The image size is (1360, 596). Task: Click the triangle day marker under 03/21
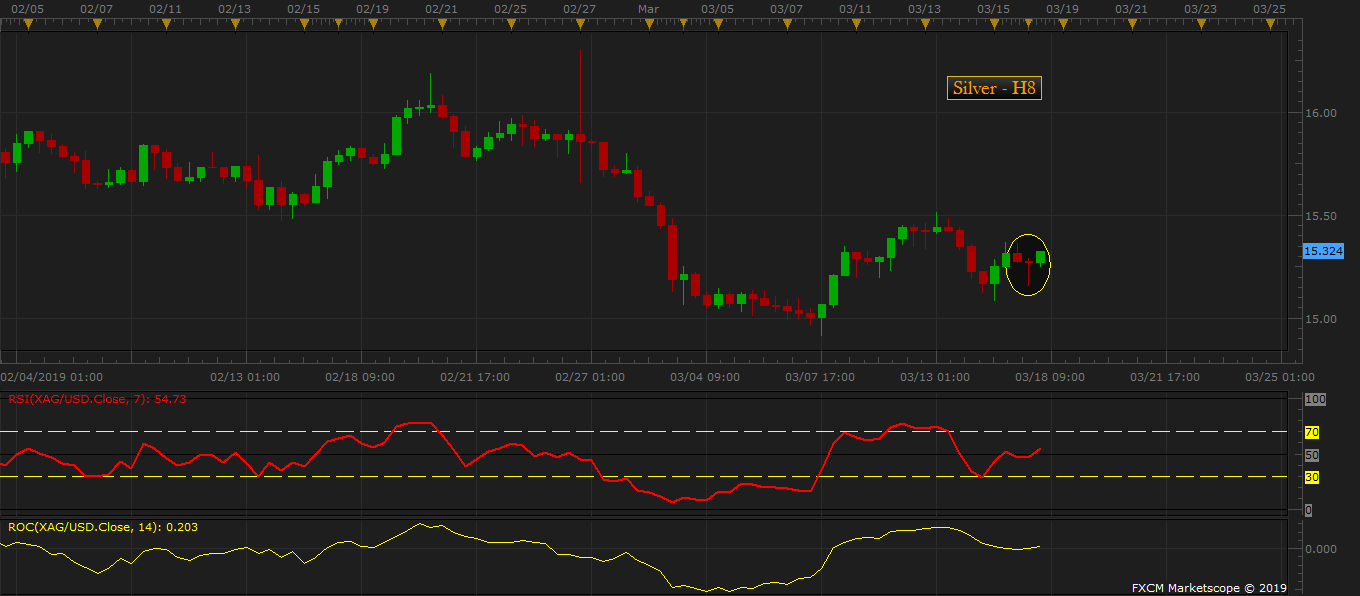click(1131, 25)
